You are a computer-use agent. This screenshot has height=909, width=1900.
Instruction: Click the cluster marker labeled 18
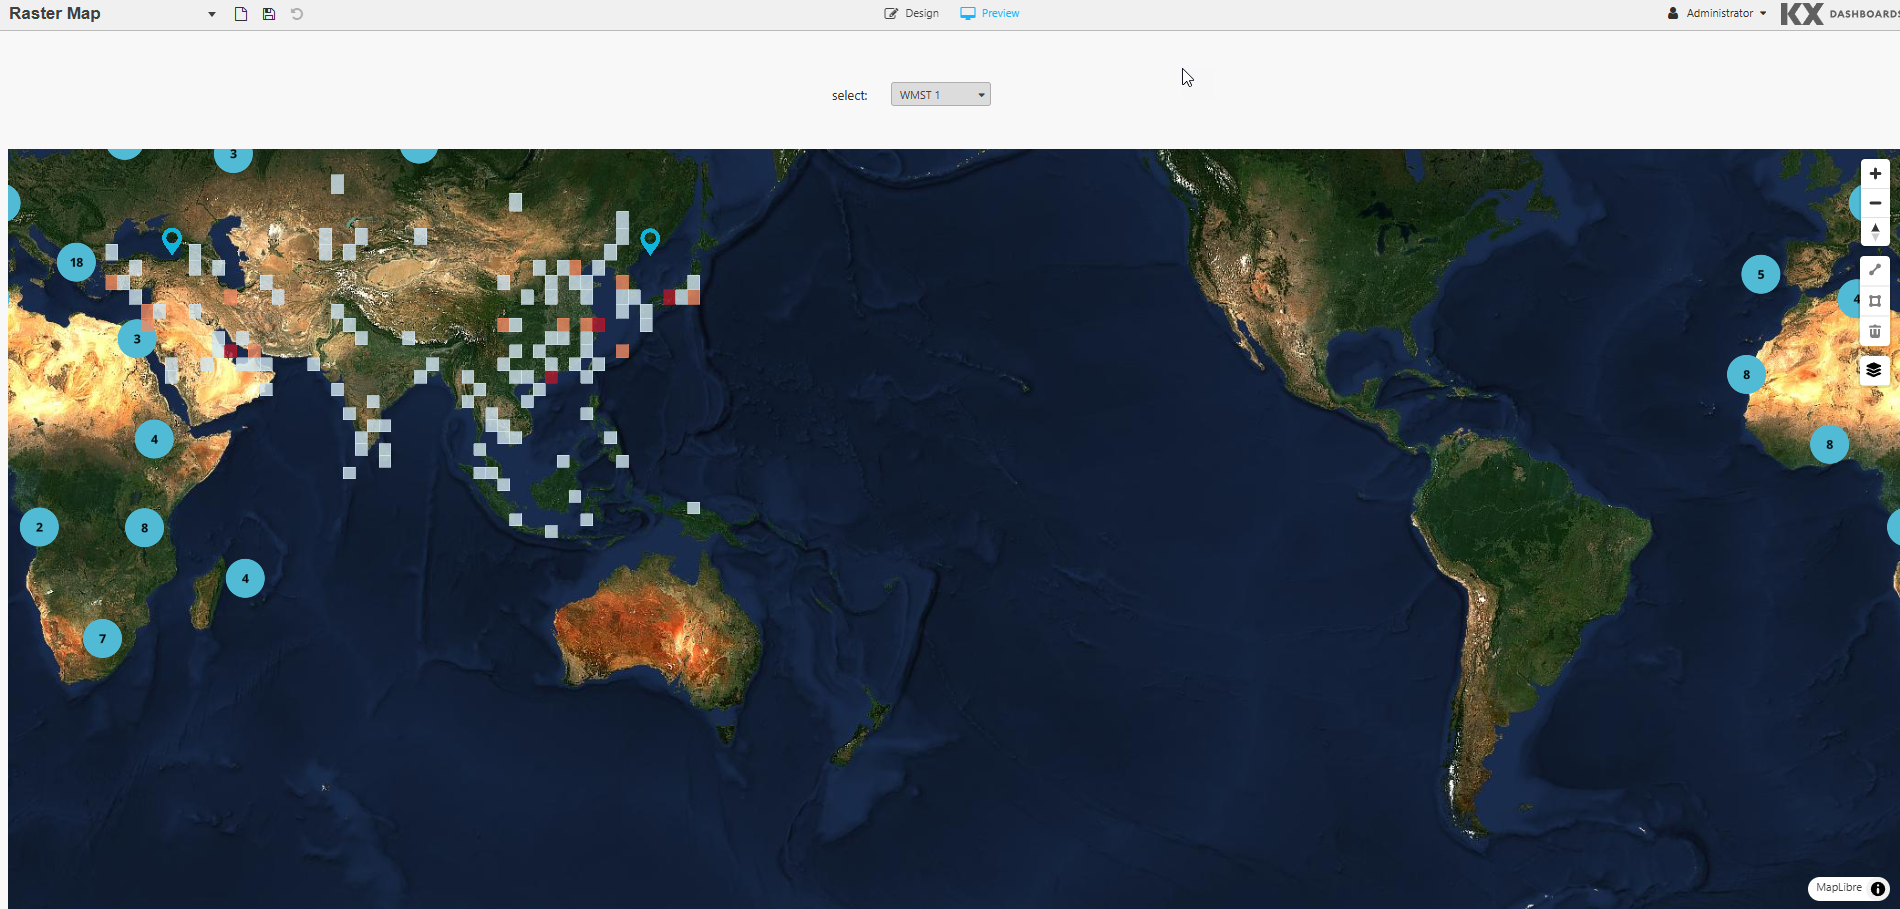point(77,263)
